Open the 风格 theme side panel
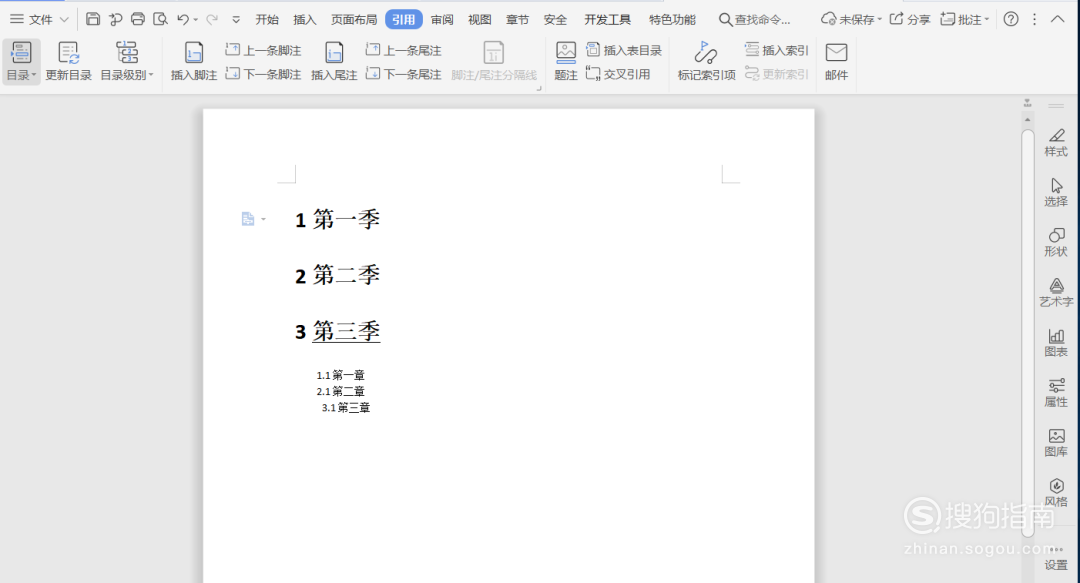Image resolution: width=1080 pixels, height=583 pixels. click(1056, 493)
